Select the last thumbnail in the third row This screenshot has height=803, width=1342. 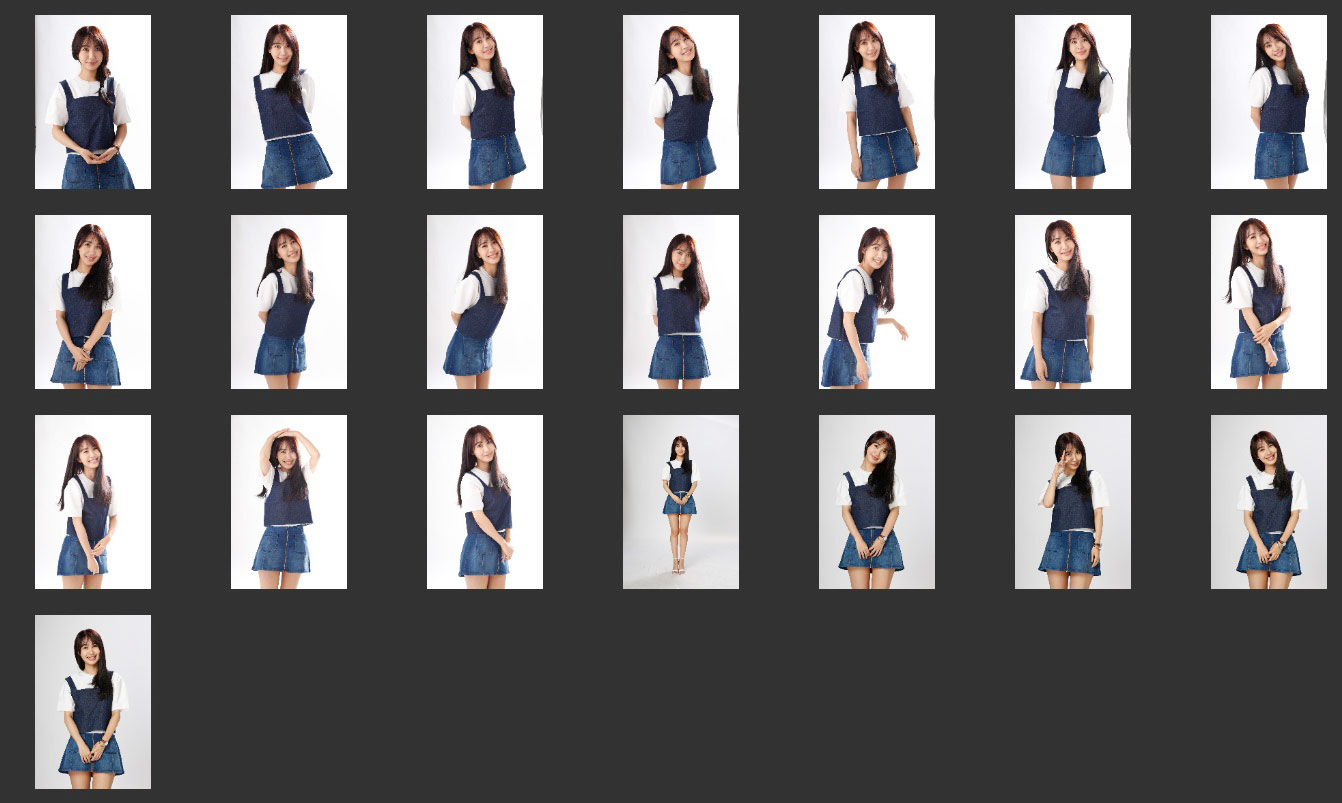(x=1269, y=502)
